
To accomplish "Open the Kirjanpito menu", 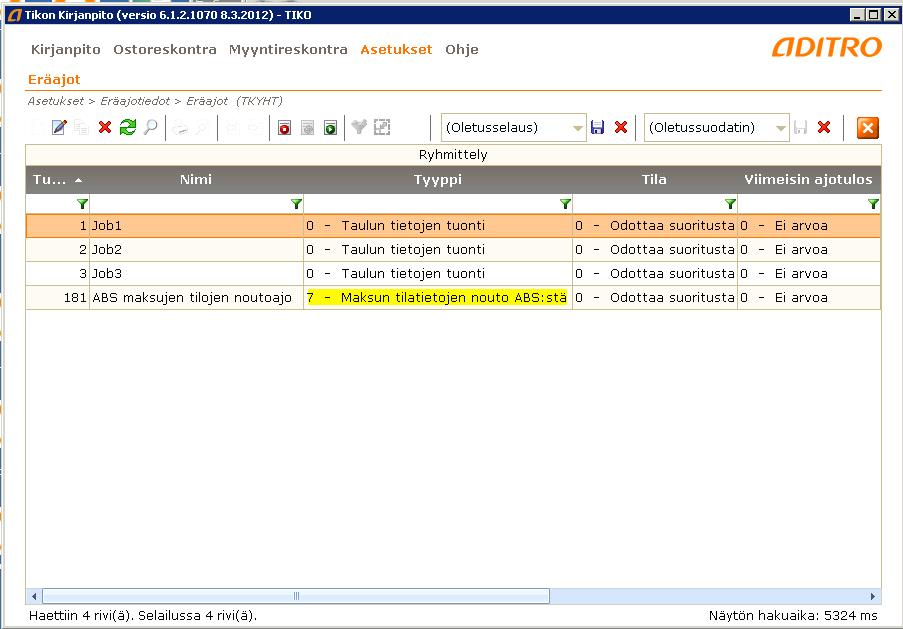I will pos(66,50).
